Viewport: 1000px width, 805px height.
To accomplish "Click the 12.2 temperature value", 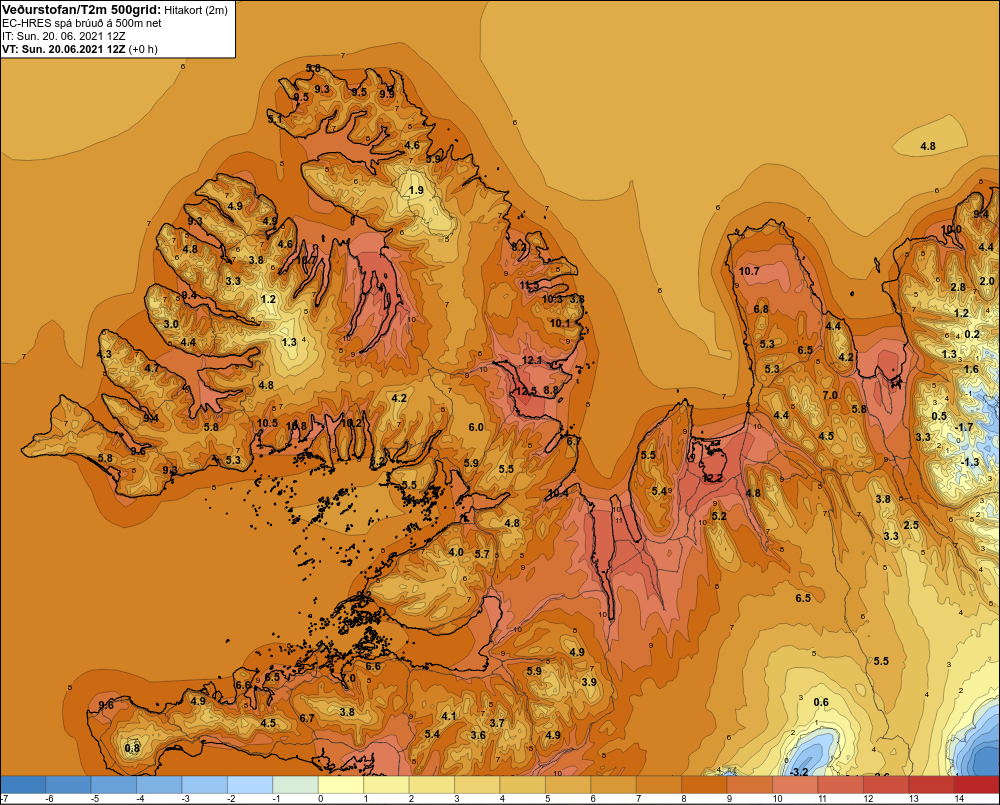I will coord(712,478).
